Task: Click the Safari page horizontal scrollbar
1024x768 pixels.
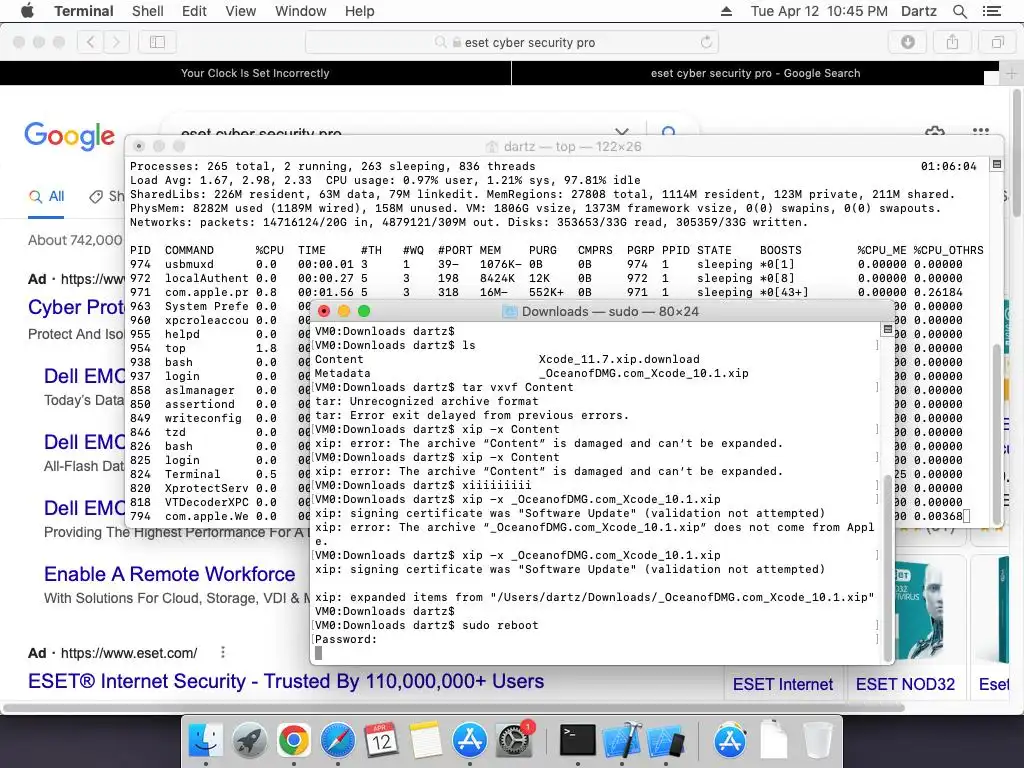Action: tap(453, 707)
